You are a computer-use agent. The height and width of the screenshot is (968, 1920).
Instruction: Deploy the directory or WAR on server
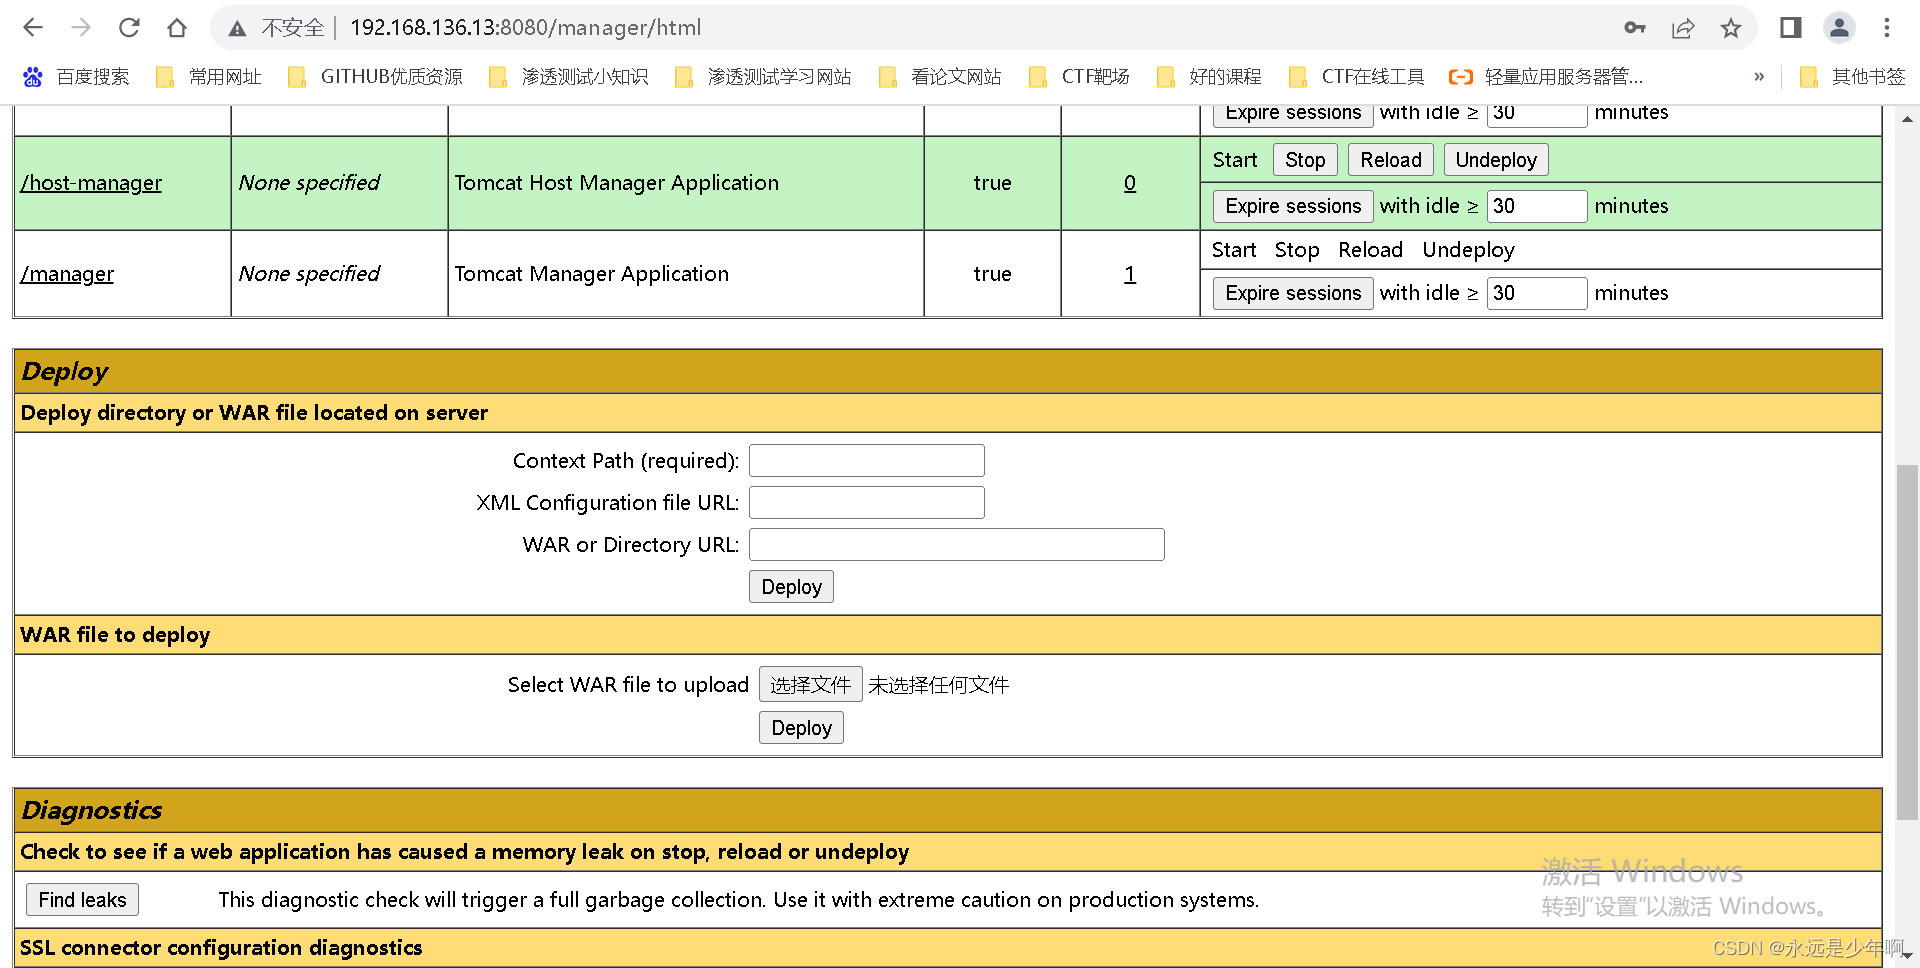coord(791,587)
